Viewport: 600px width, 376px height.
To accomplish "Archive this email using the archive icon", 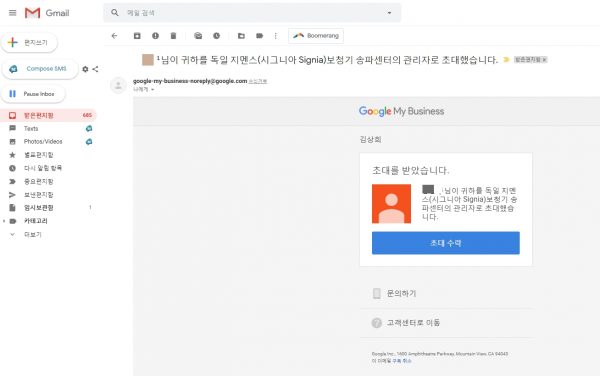I will coord(137,36).
